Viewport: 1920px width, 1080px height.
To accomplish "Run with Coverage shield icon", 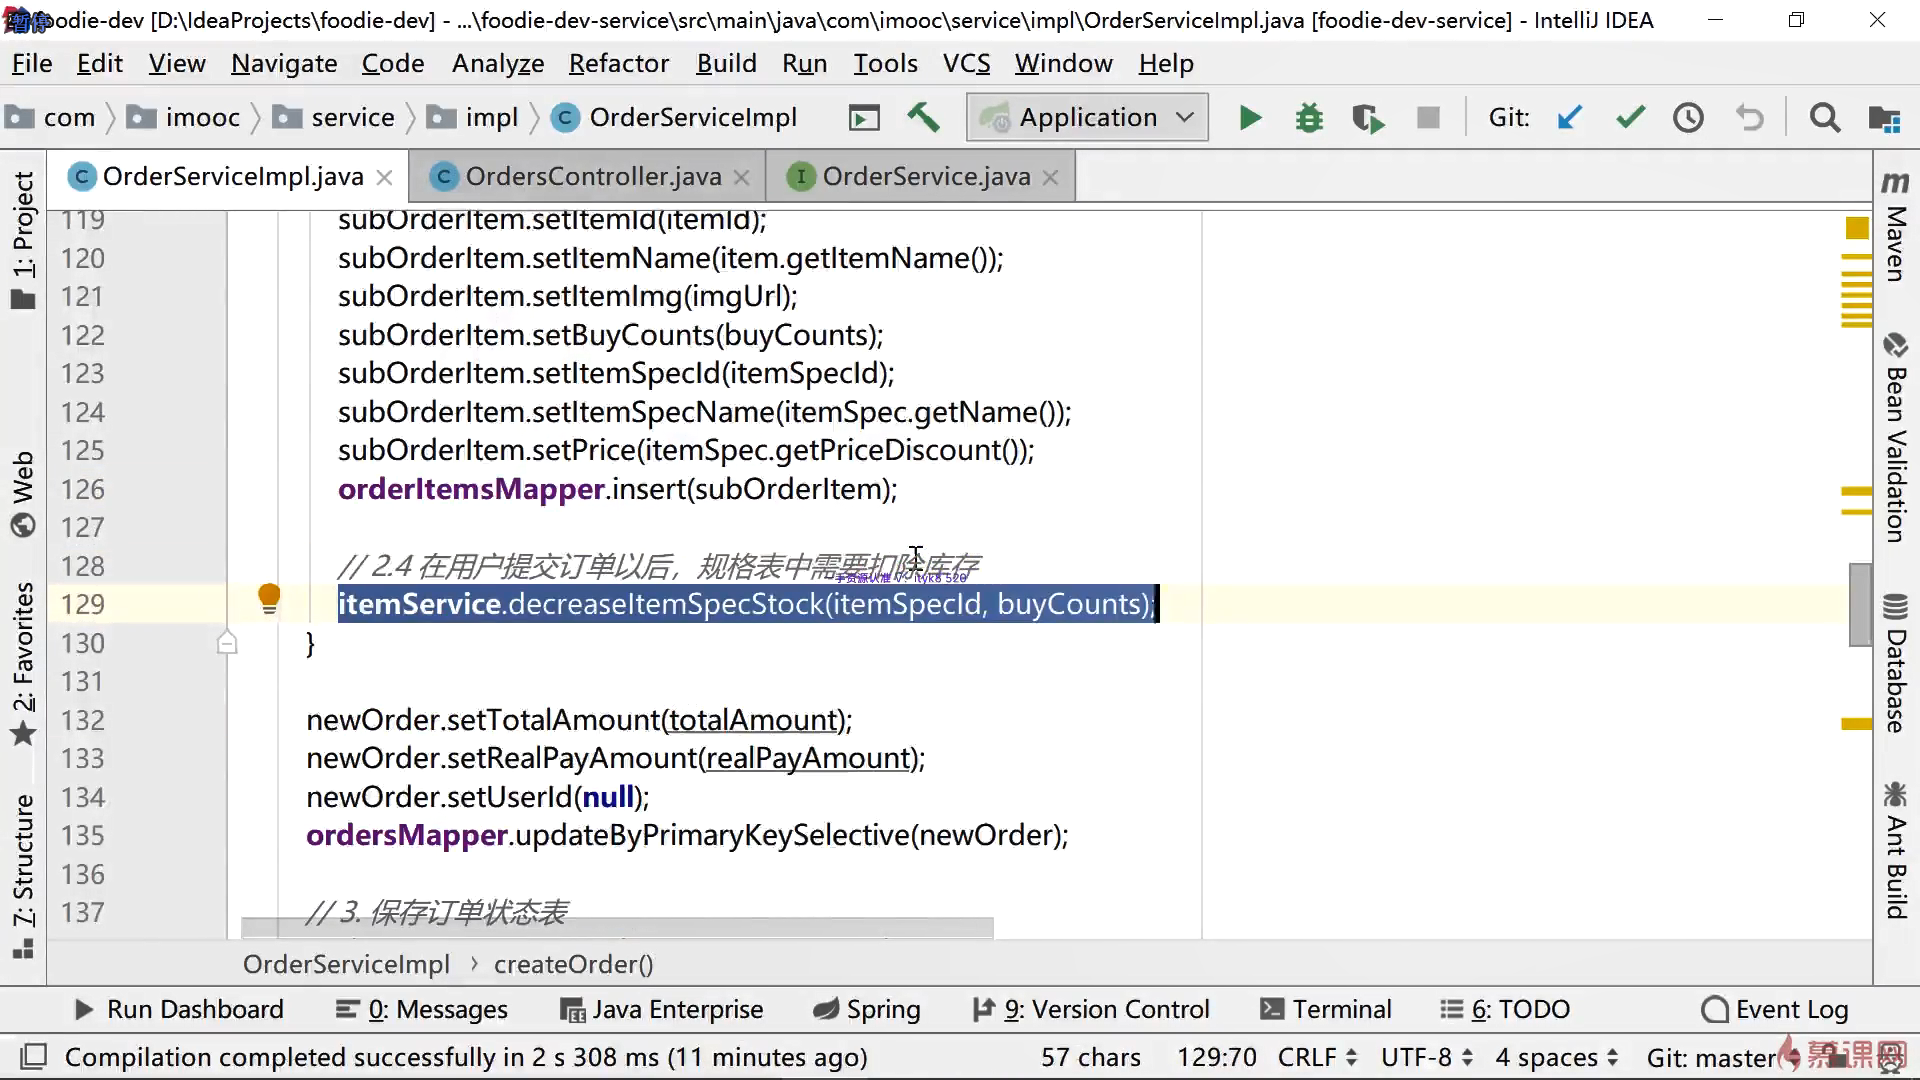I will tap(1367, 118).
